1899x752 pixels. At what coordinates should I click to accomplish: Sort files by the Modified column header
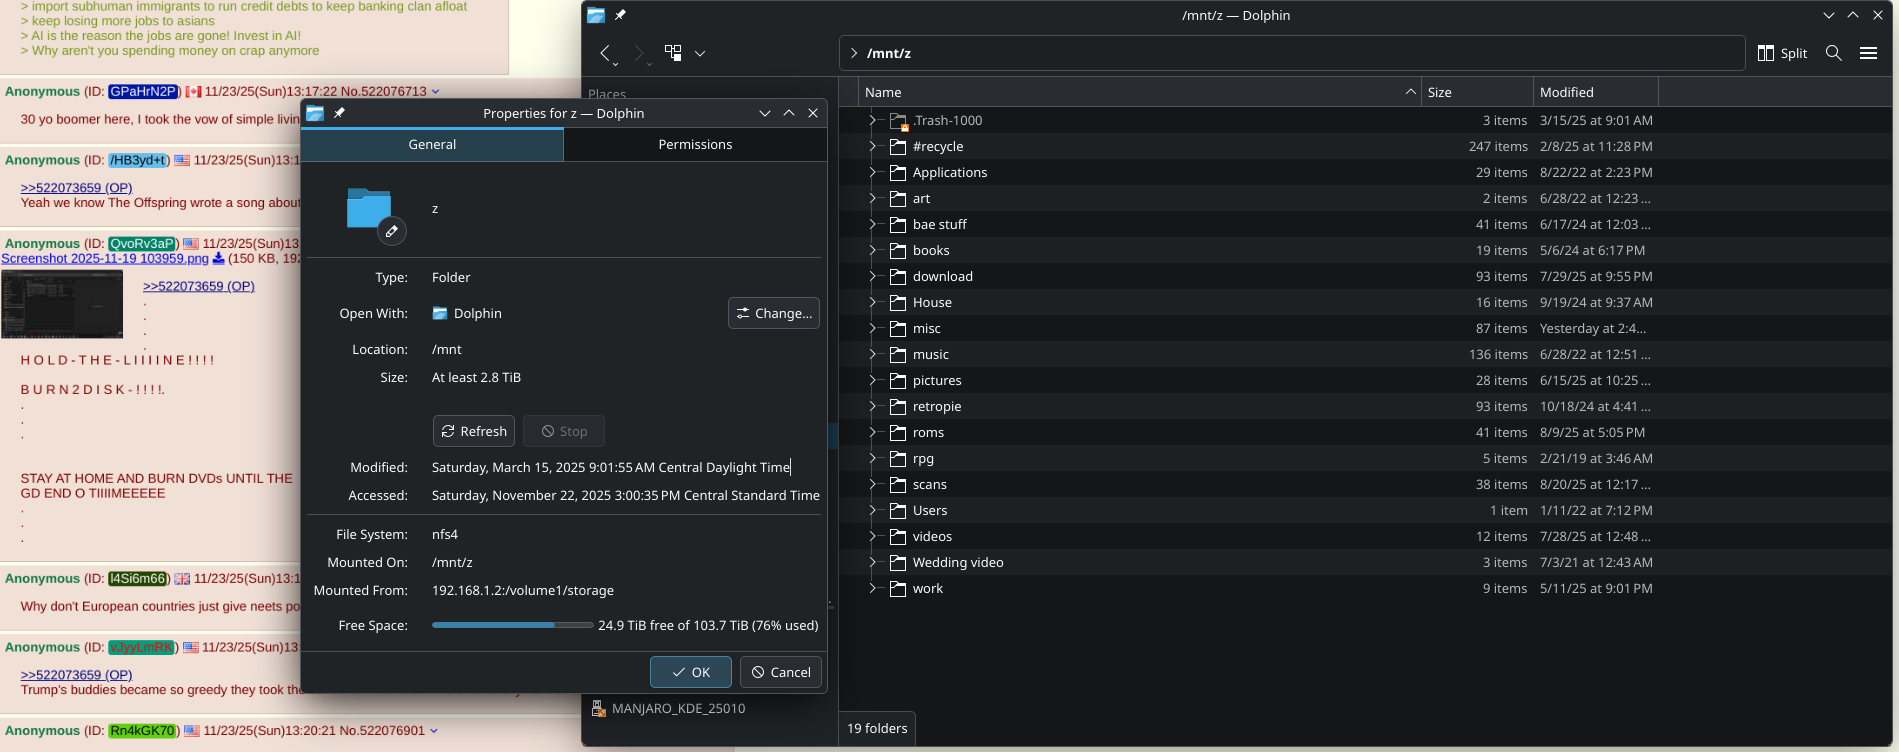coord(1596,92)
